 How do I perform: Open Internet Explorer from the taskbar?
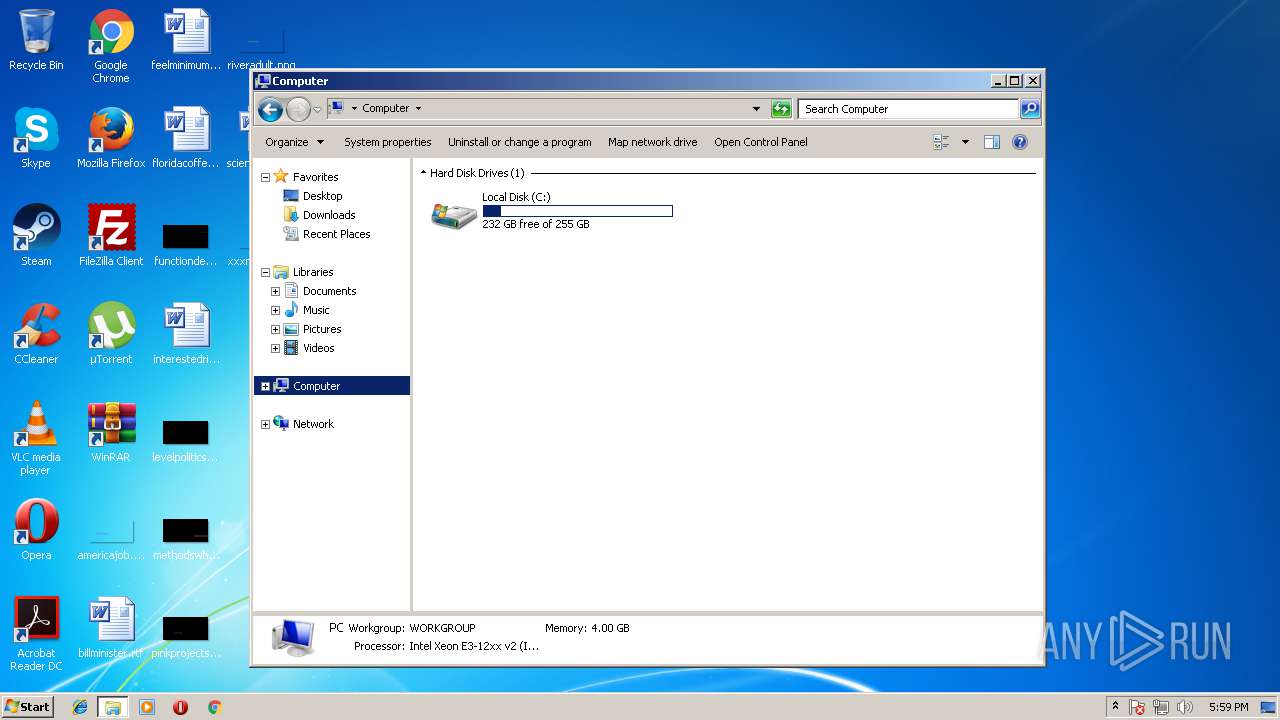click(x=80, y=707)
